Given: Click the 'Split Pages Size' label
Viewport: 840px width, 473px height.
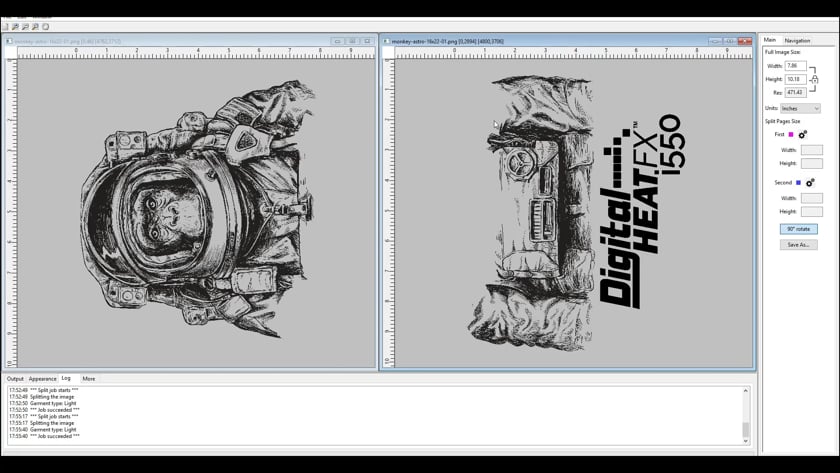Looking at the screenshot, I should coord(782,121).
